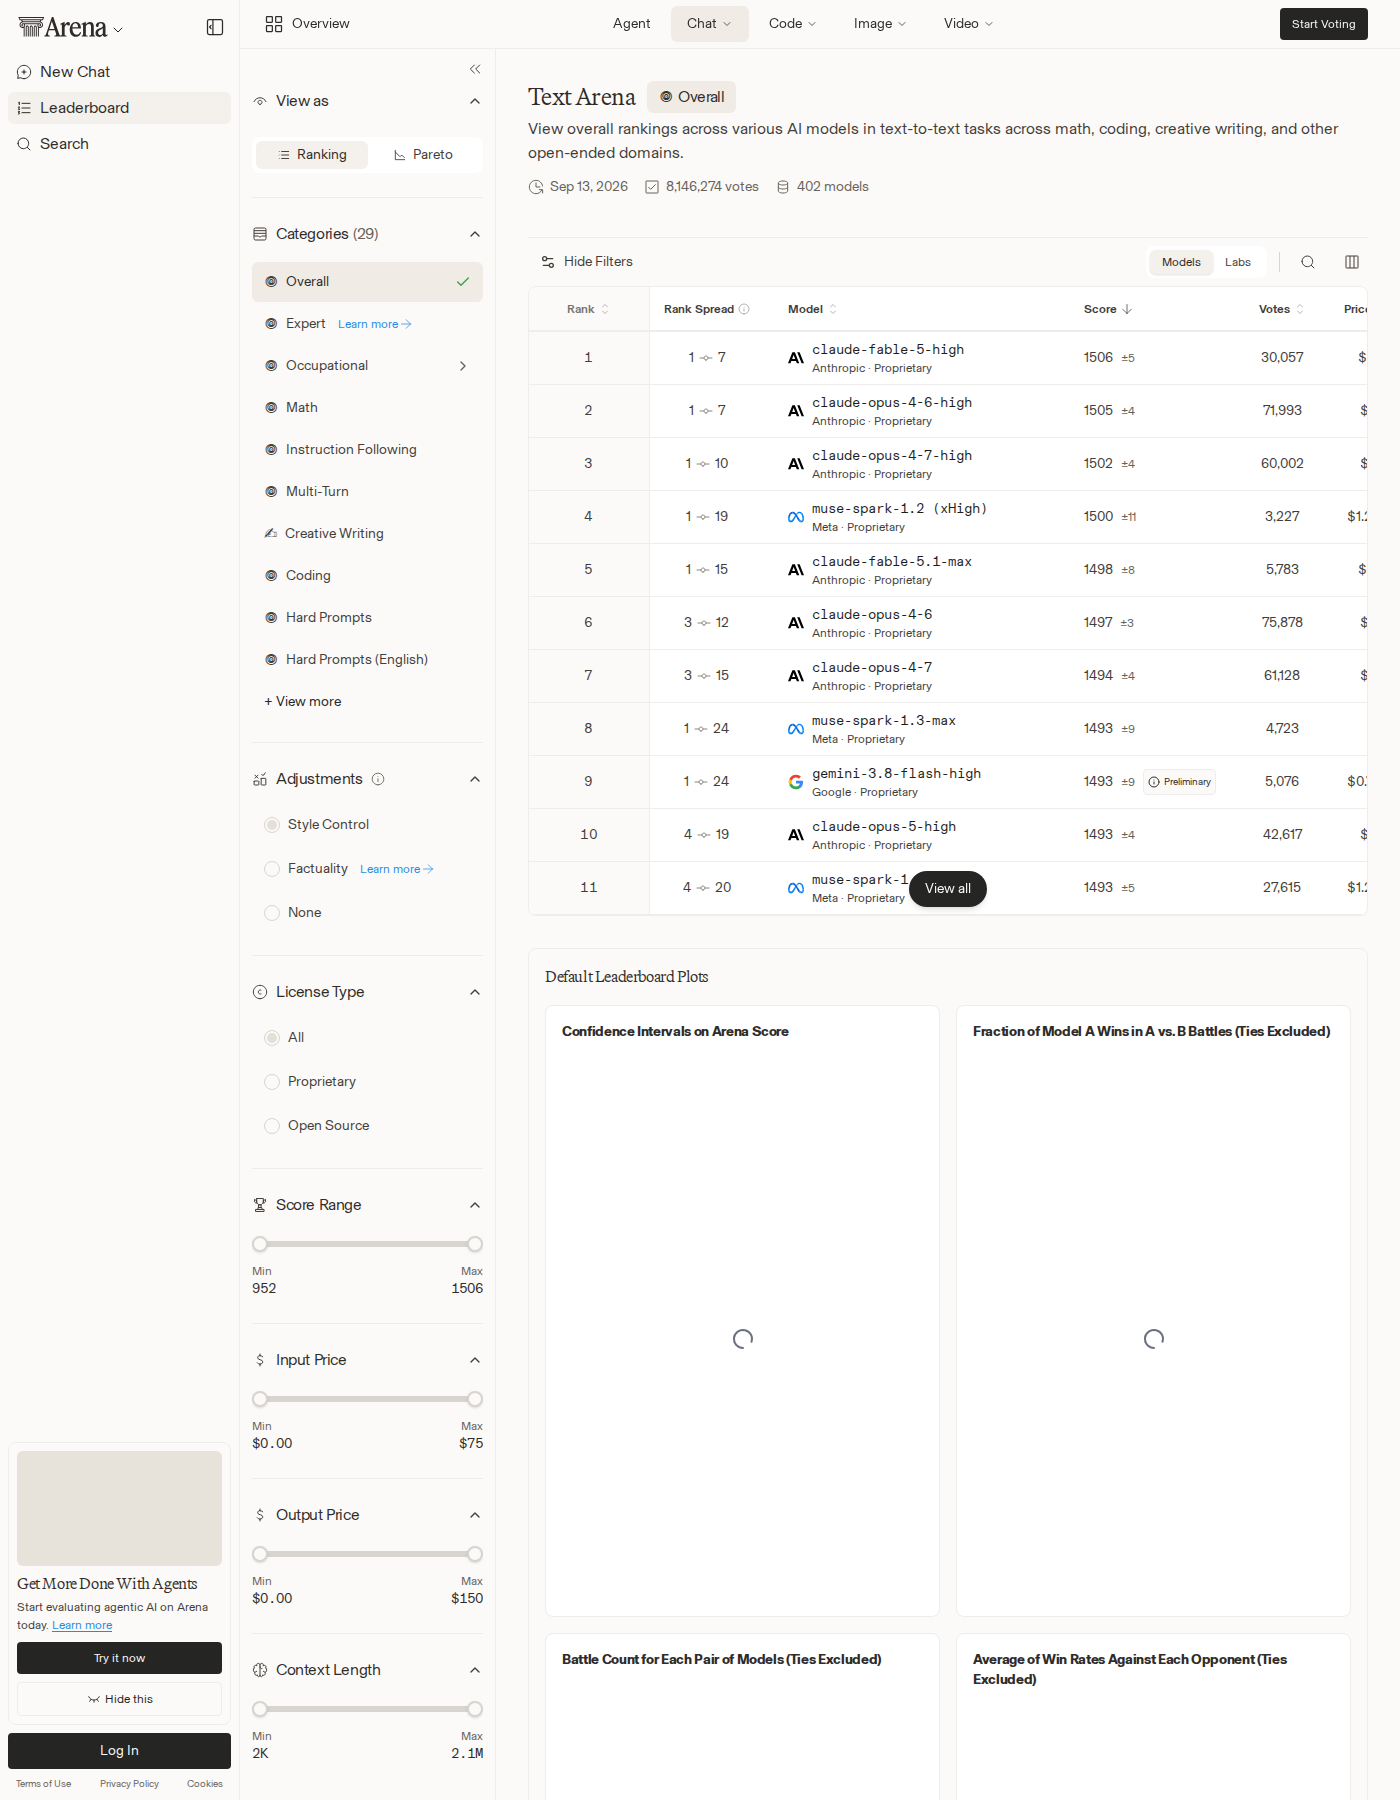
Task: Open the Agent tab
Action: point(632,24)
